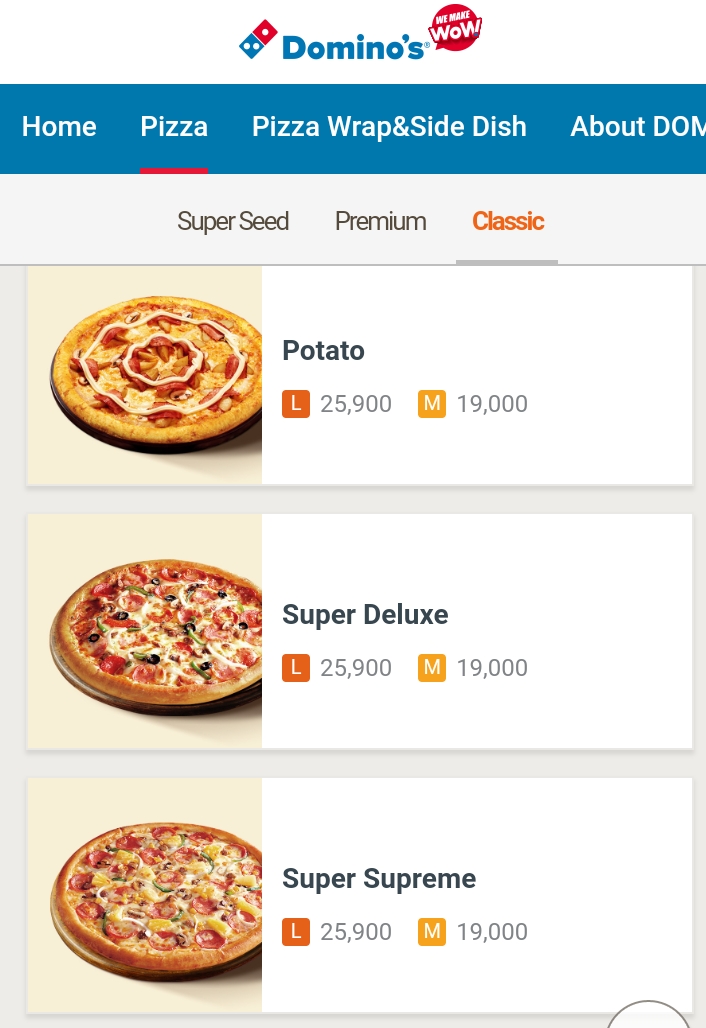Go to the Home menu item
The image size is (706, 1028).
[x=59, y=127]
